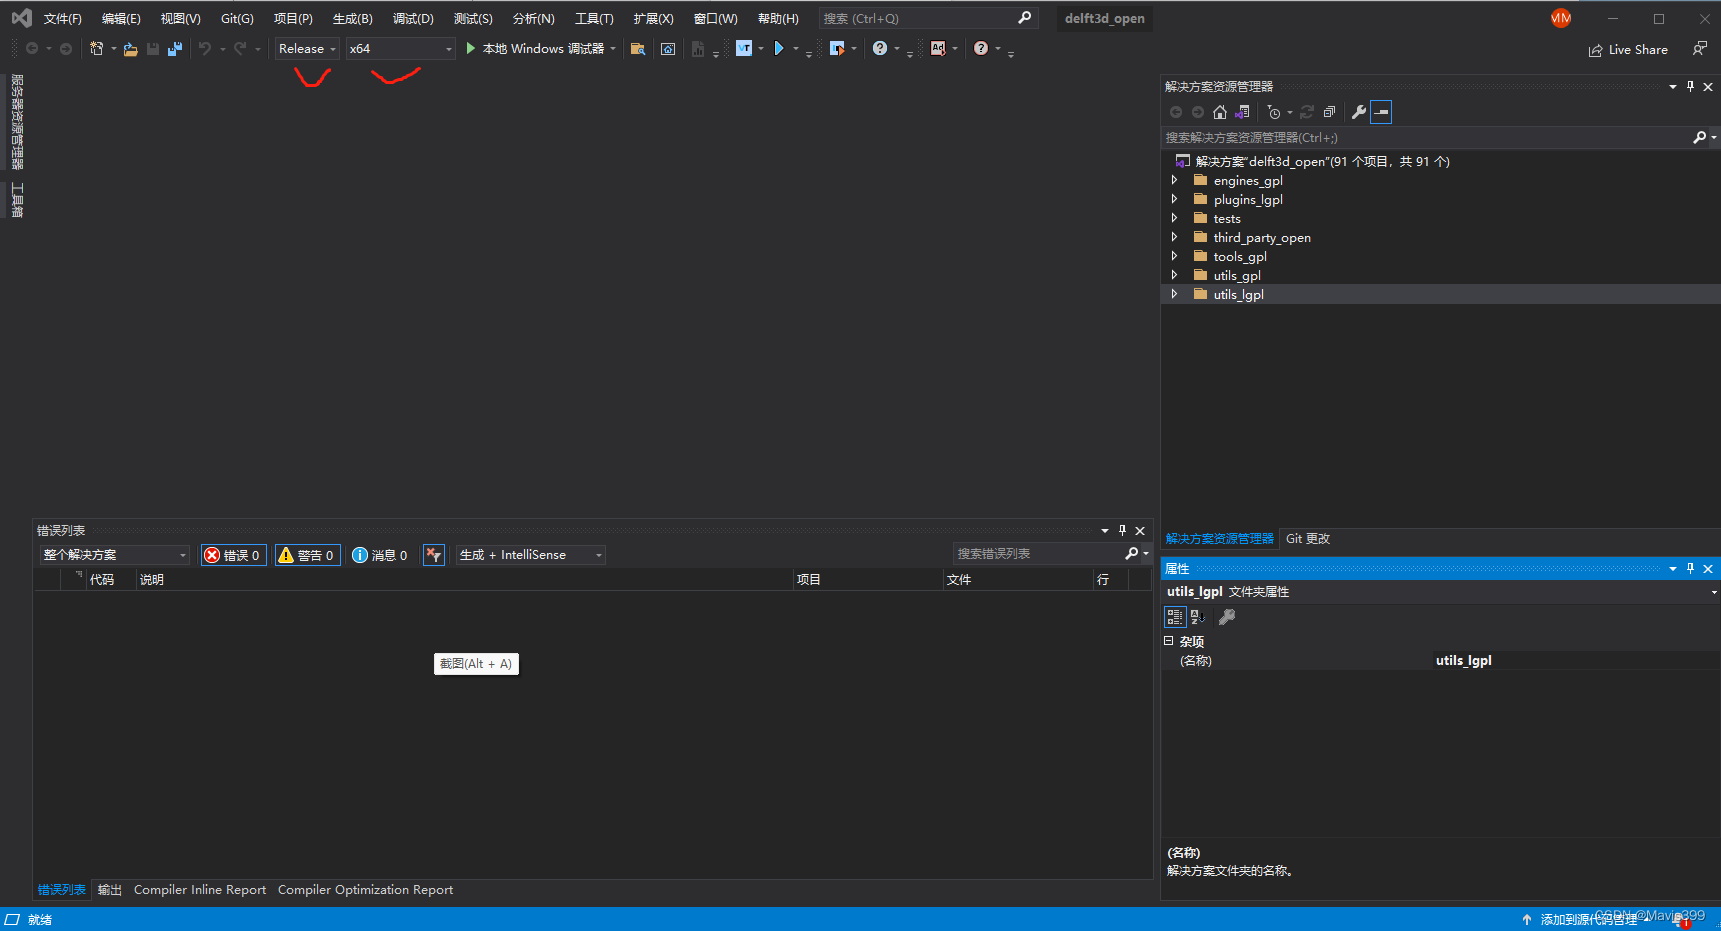Click the Open File folder icon

131,49
